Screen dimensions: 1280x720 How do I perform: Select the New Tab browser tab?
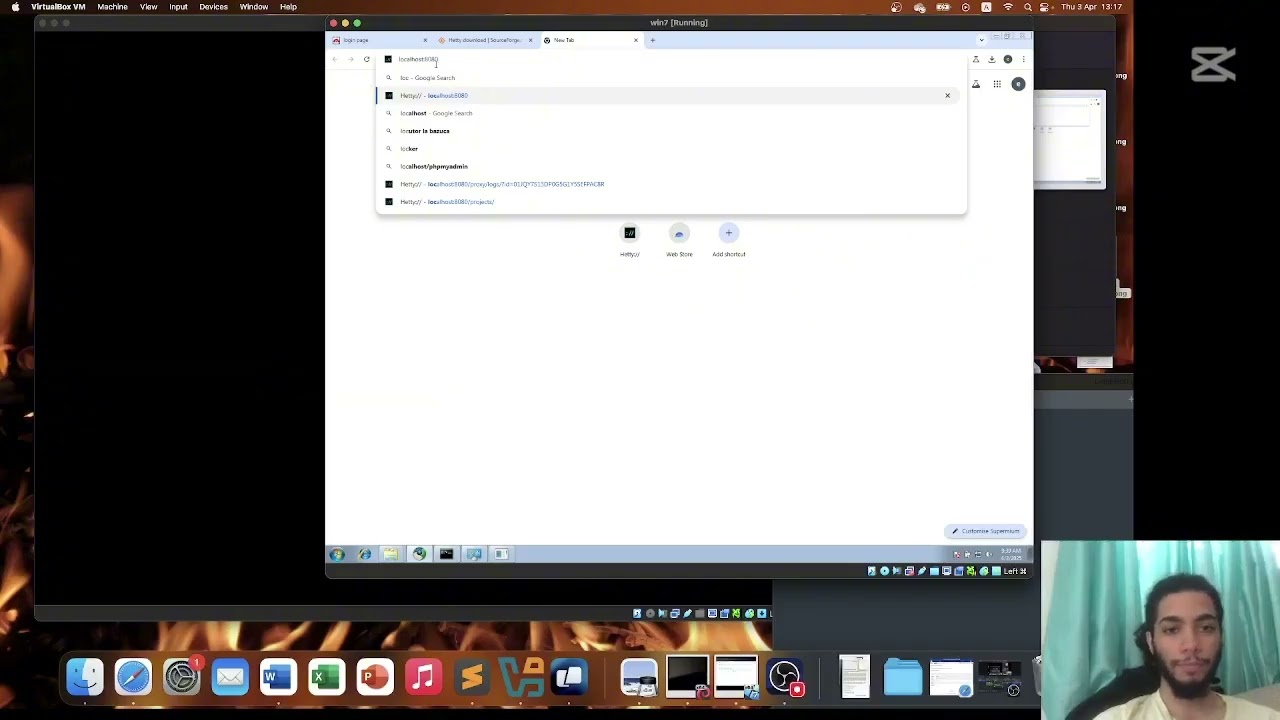[590, 40]
